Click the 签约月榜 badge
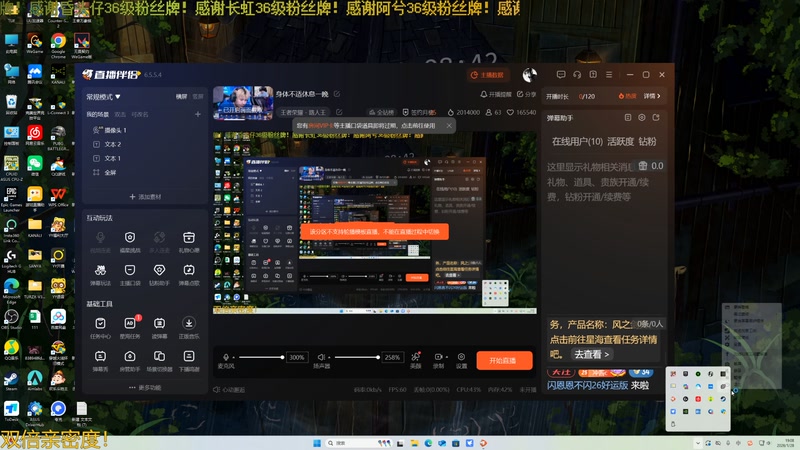Viewport: 800px width, 450px height. [419, 112]
